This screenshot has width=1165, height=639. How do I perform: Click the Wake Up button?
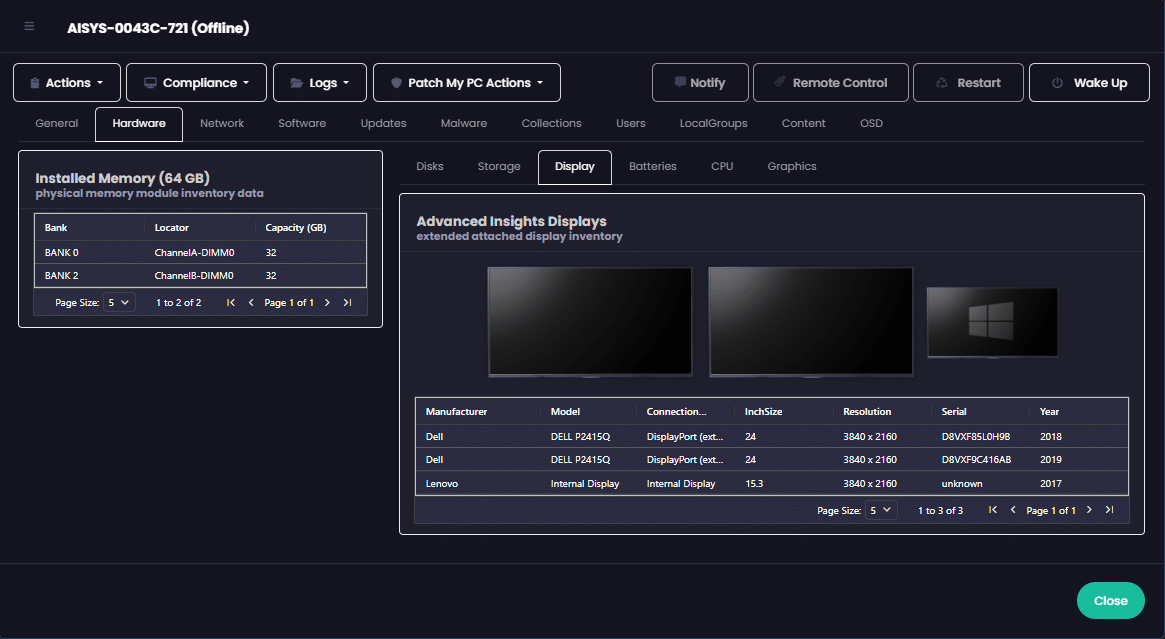click(1092, 83)
